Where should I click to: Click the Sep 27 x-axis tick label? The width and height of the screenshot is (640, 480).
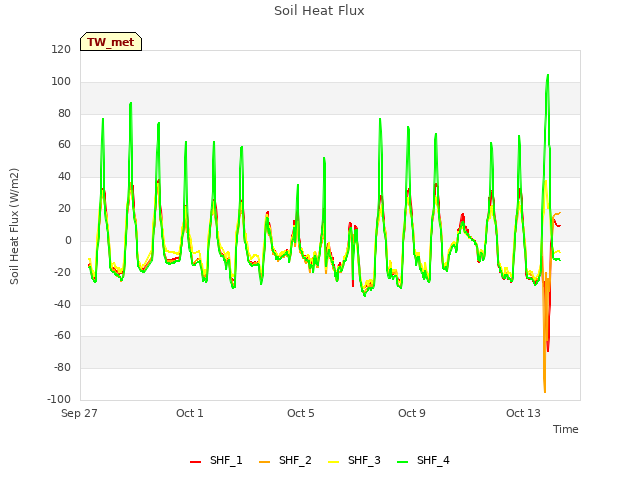(x=79, y=413)
